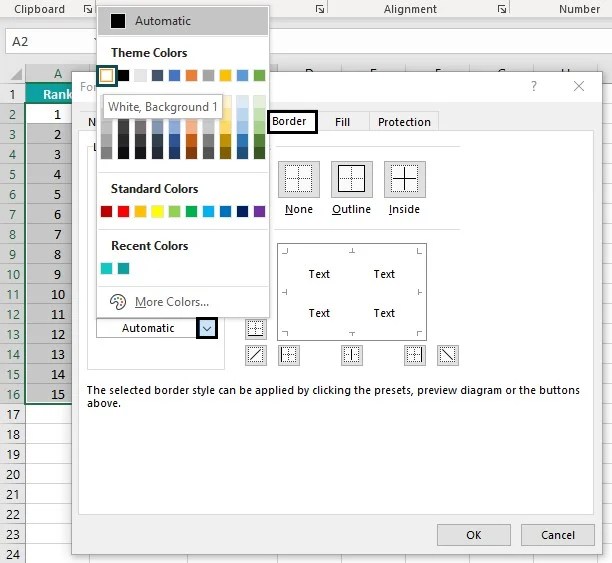Click the bottom border button

[x=256, y=329]
